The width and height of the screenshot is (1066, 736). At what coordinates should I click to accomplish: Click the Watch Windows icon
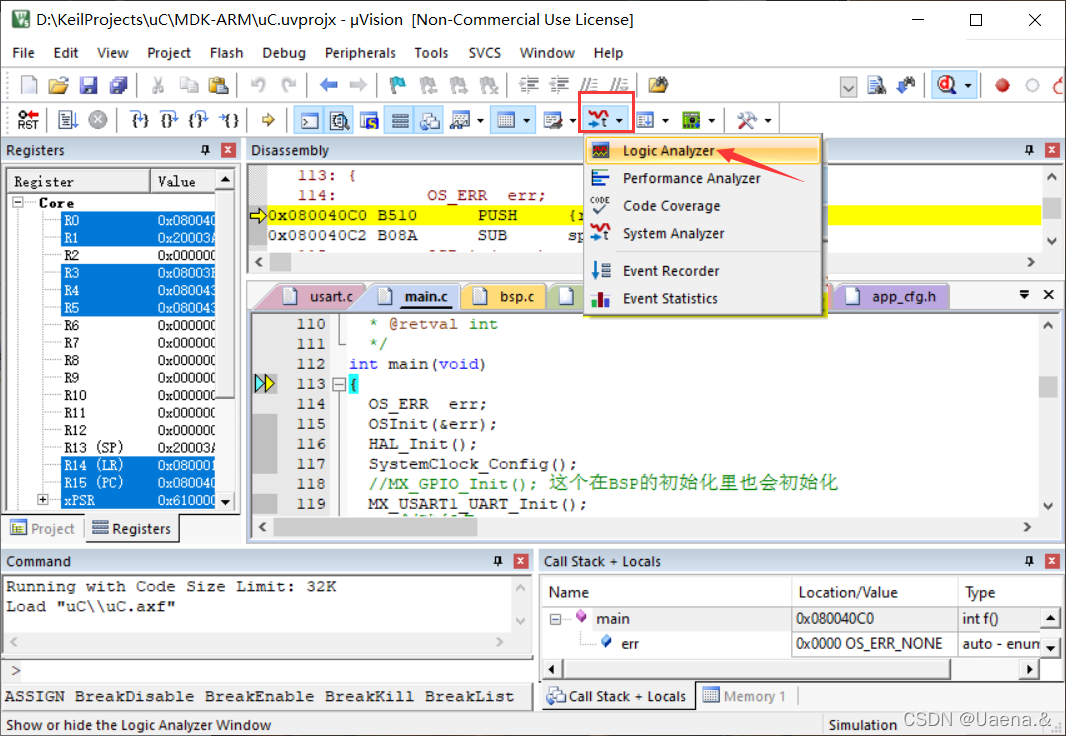pyautogui.click(x=460, y=121)
